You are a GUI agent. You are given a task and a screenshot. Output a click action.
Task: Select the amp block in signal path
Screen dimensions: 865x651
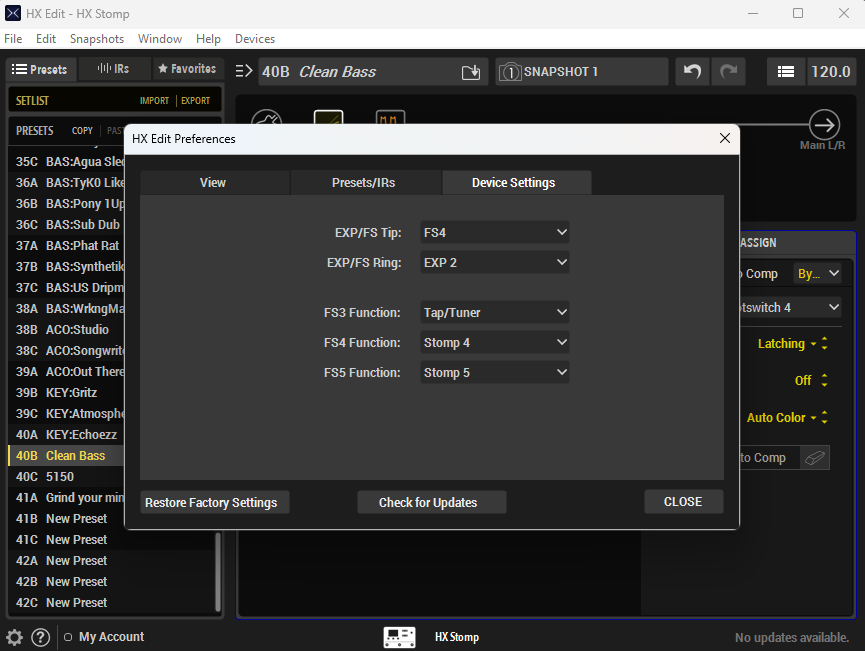(390, 117)
